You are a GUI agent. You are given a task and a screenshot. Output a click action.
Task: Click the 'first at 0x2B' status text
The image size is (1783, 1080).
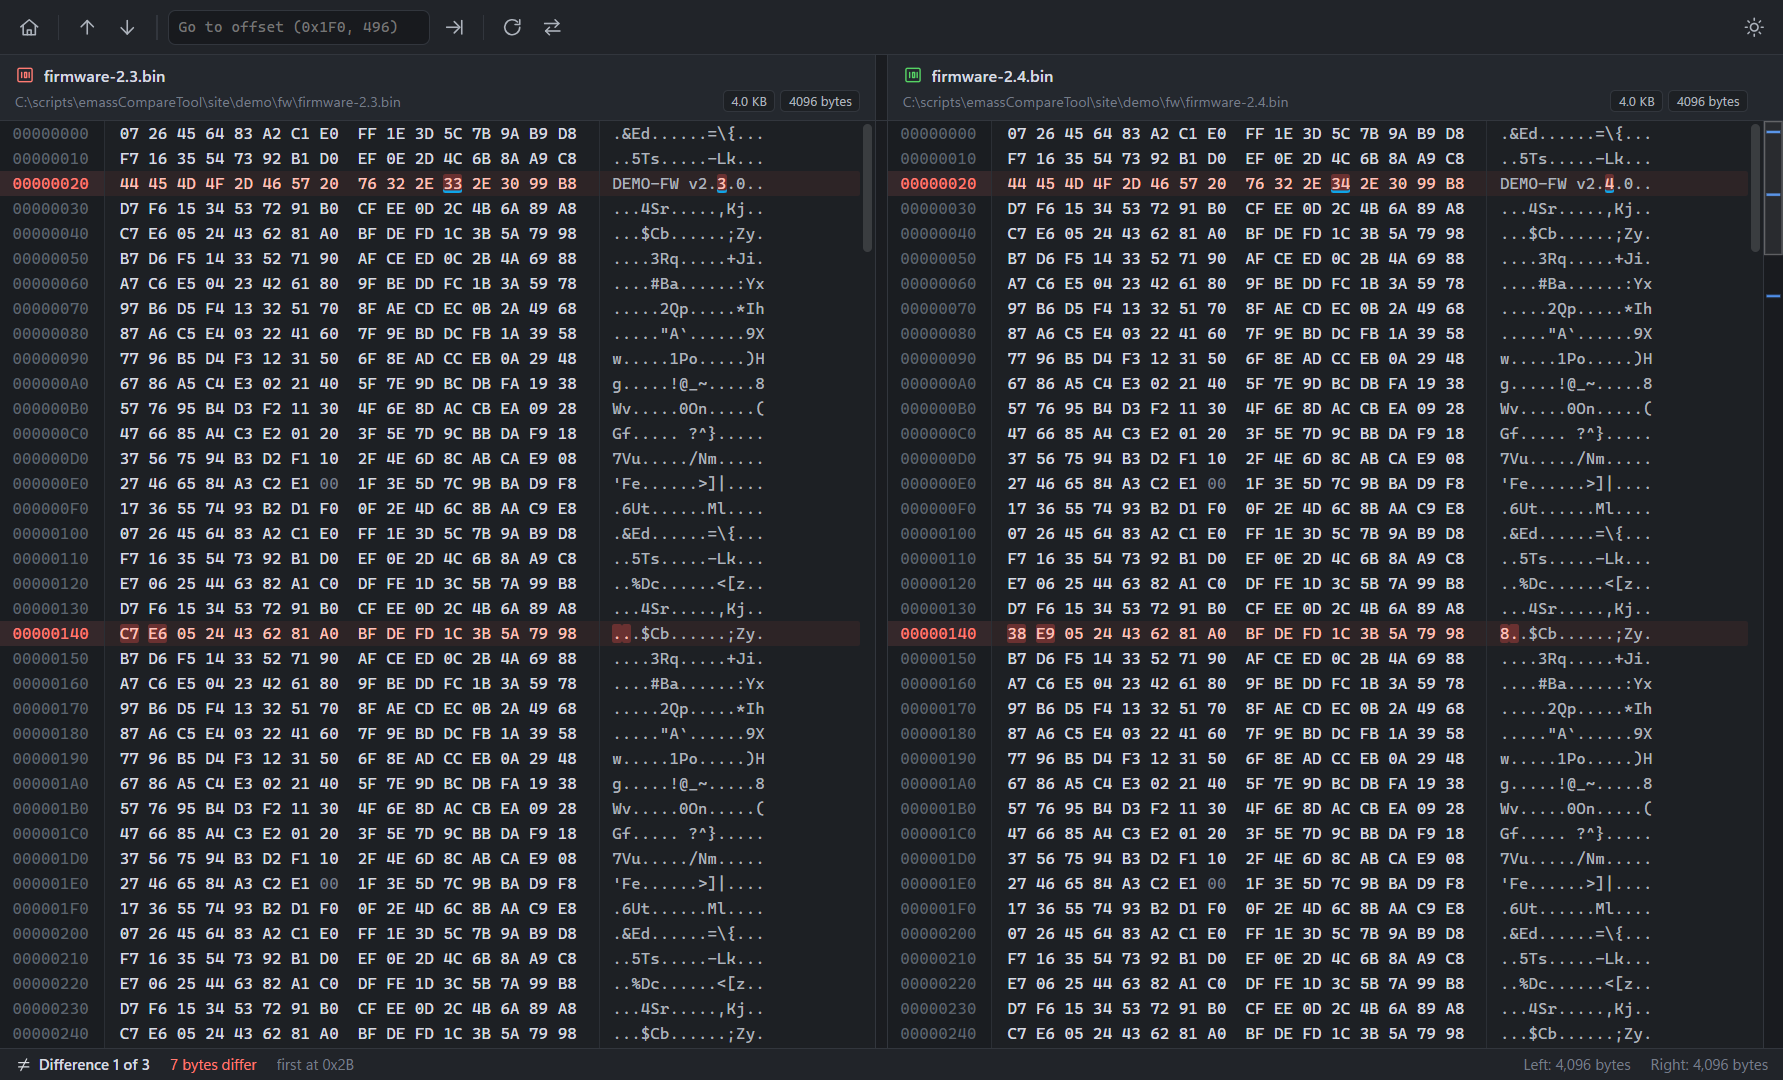click(315, 1065)
